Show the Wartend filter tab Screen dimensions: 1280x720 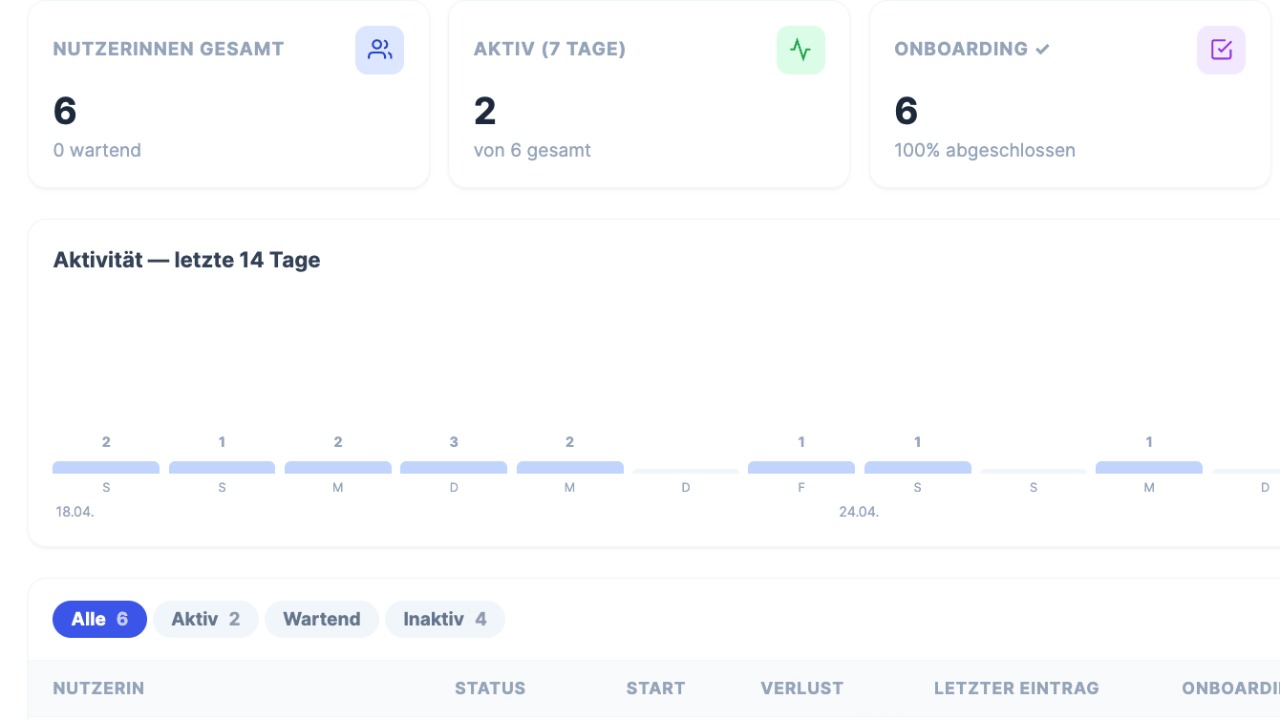322,619
